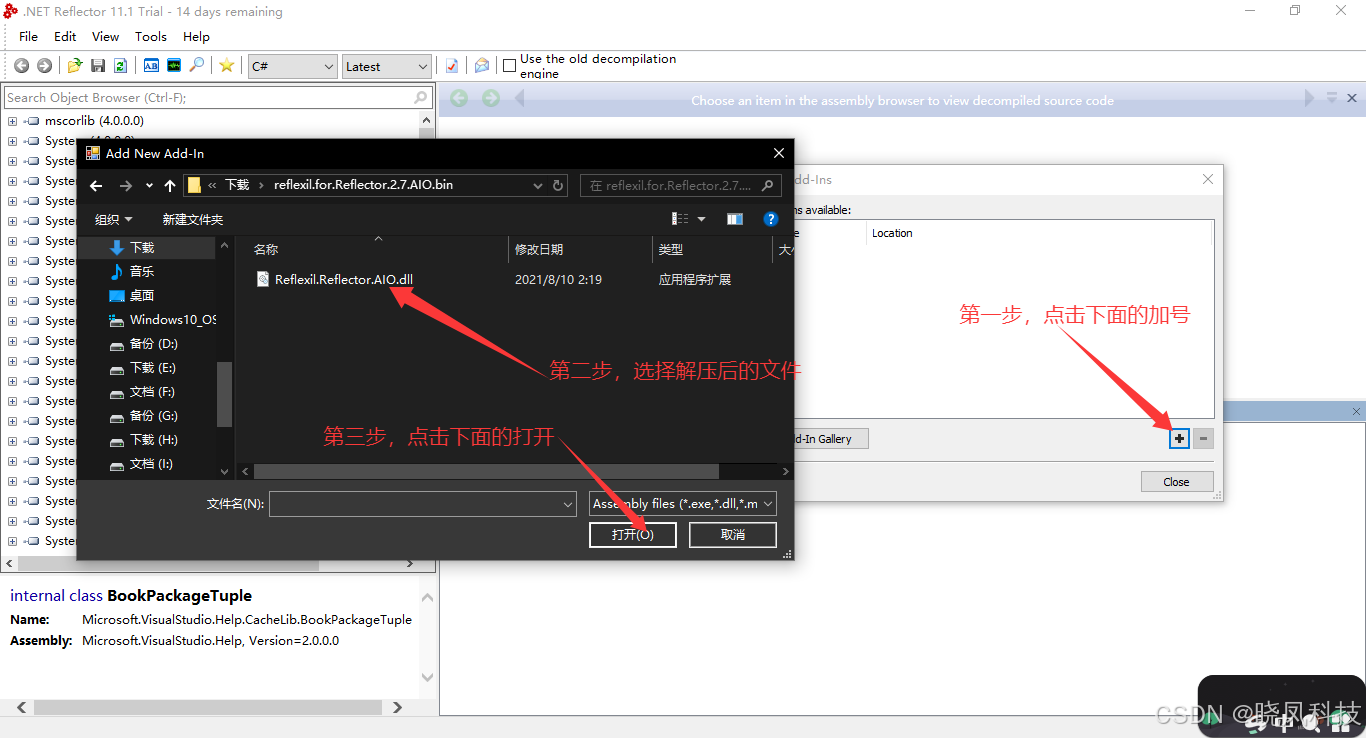The image size is (1366, 738).
Task: Click the file dialog search box
Action: [x=680, y=185]
